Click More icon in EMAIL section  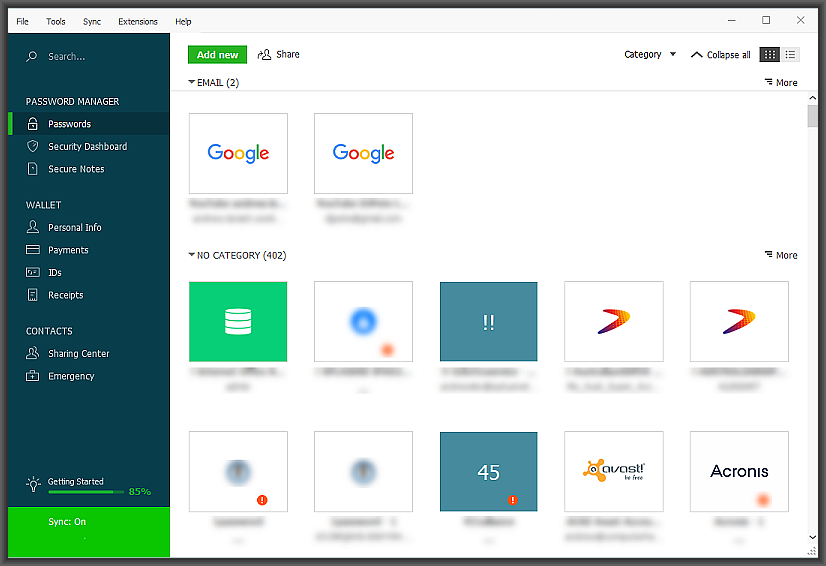point(769,82)
